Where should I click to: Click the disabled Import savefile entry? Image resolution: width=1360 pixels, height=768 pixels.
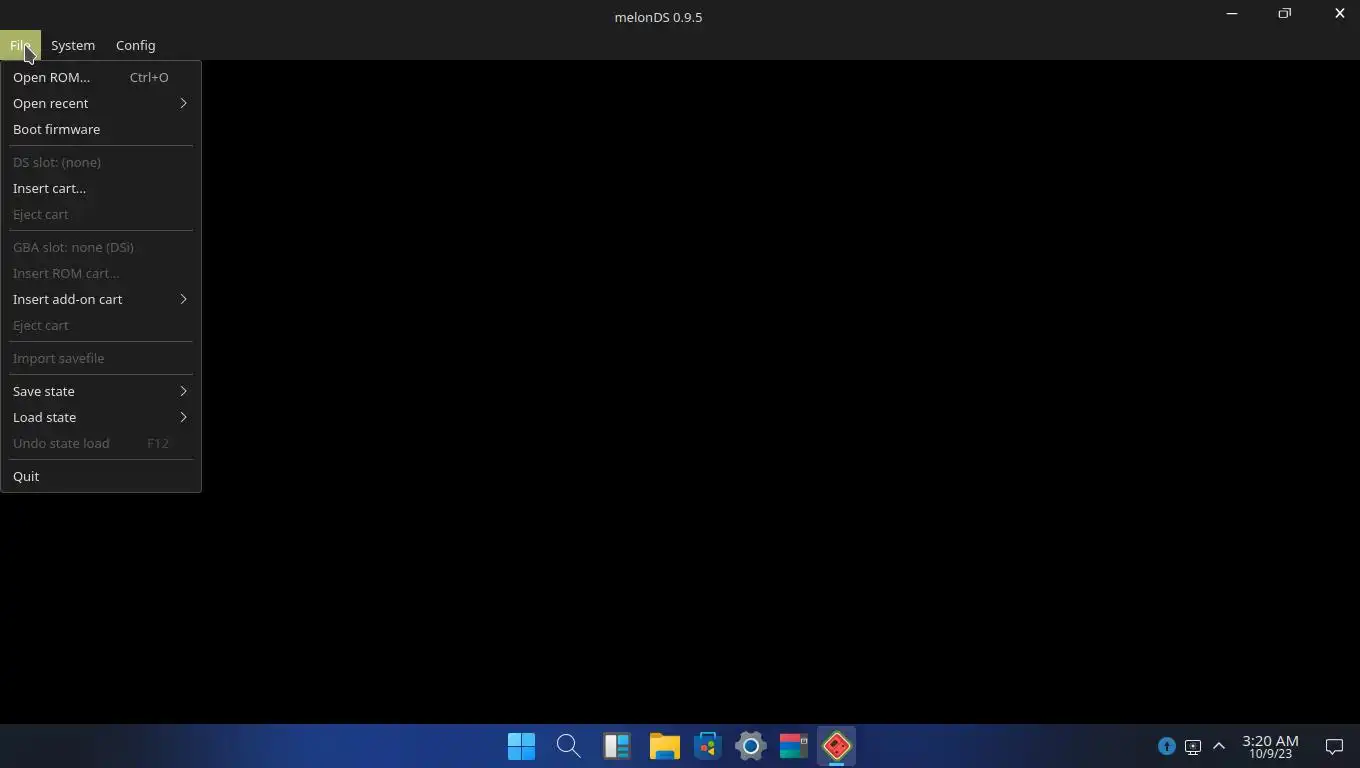100,358
